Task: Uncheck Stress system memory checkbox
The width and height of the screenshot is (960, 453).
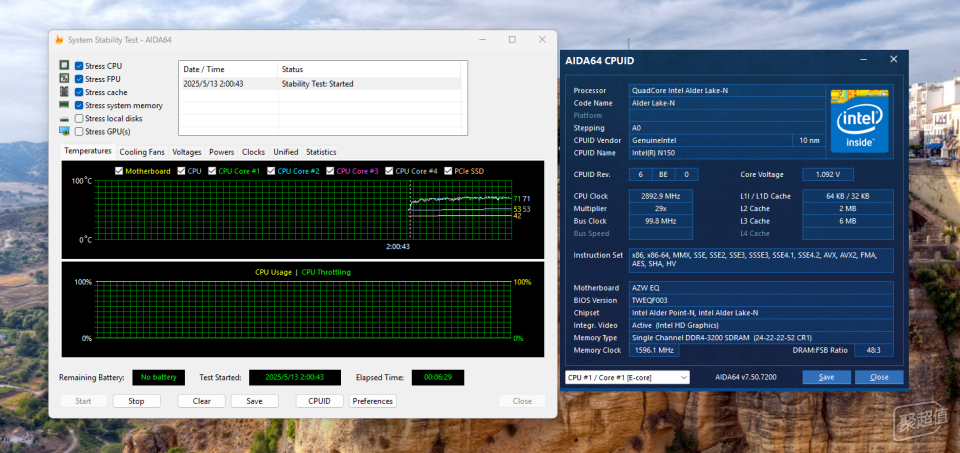Action: click(79, 105)
